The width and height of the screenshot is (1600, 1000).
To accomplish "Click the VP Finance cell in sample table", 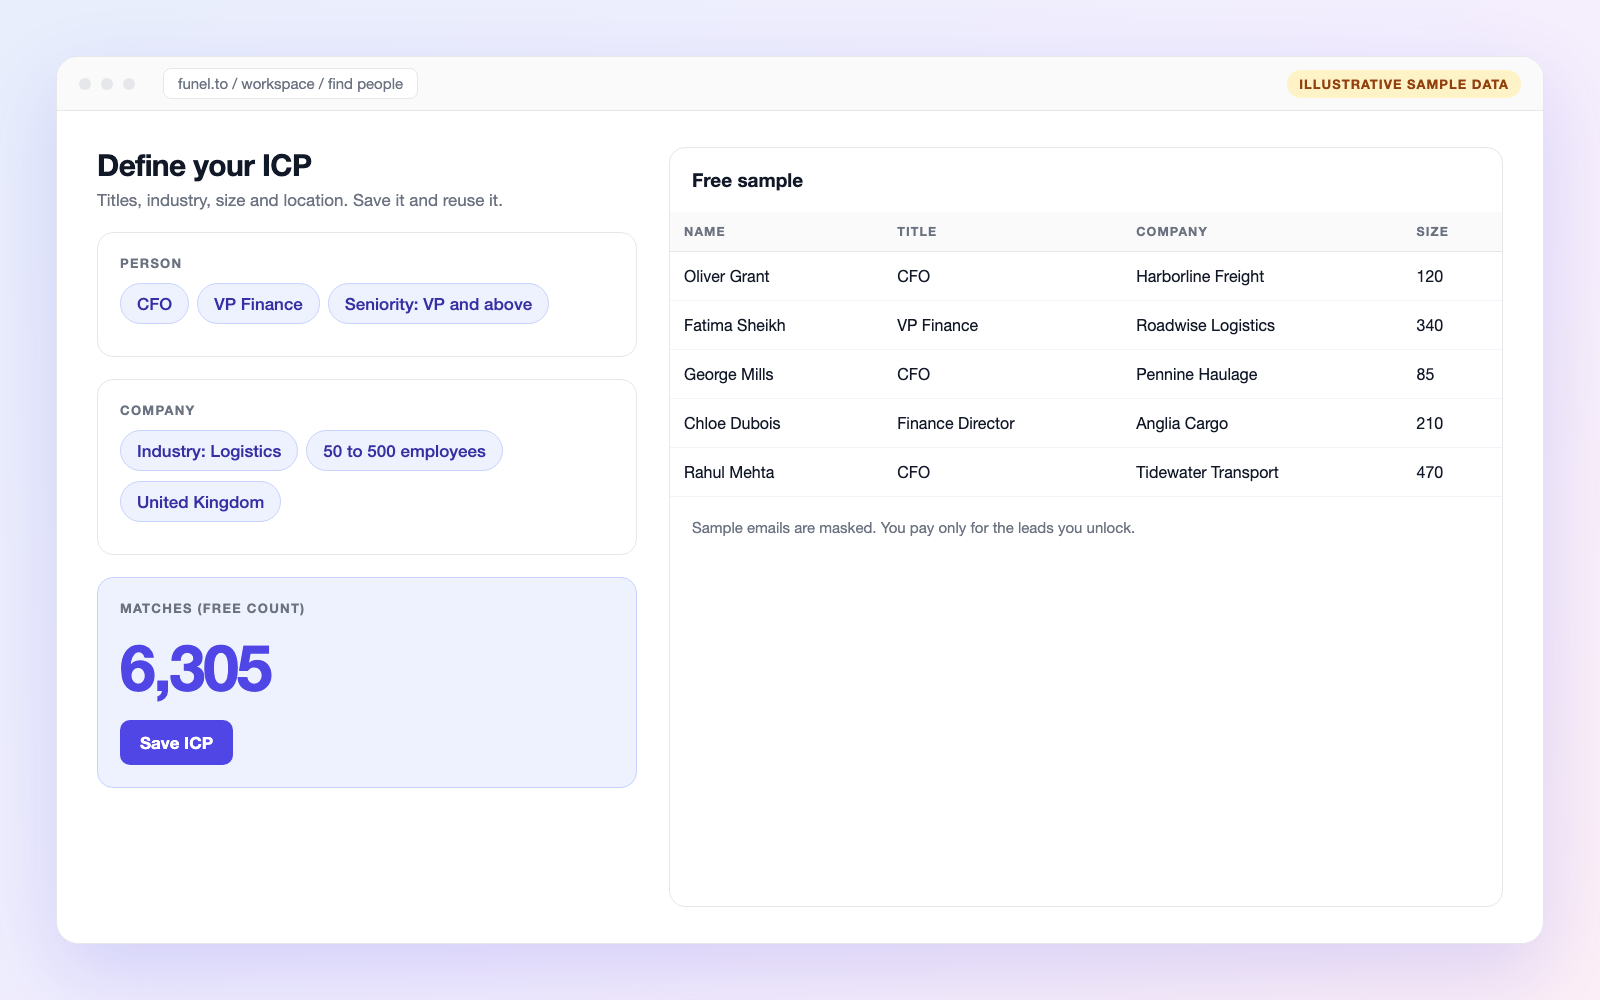I will [937, 325].
